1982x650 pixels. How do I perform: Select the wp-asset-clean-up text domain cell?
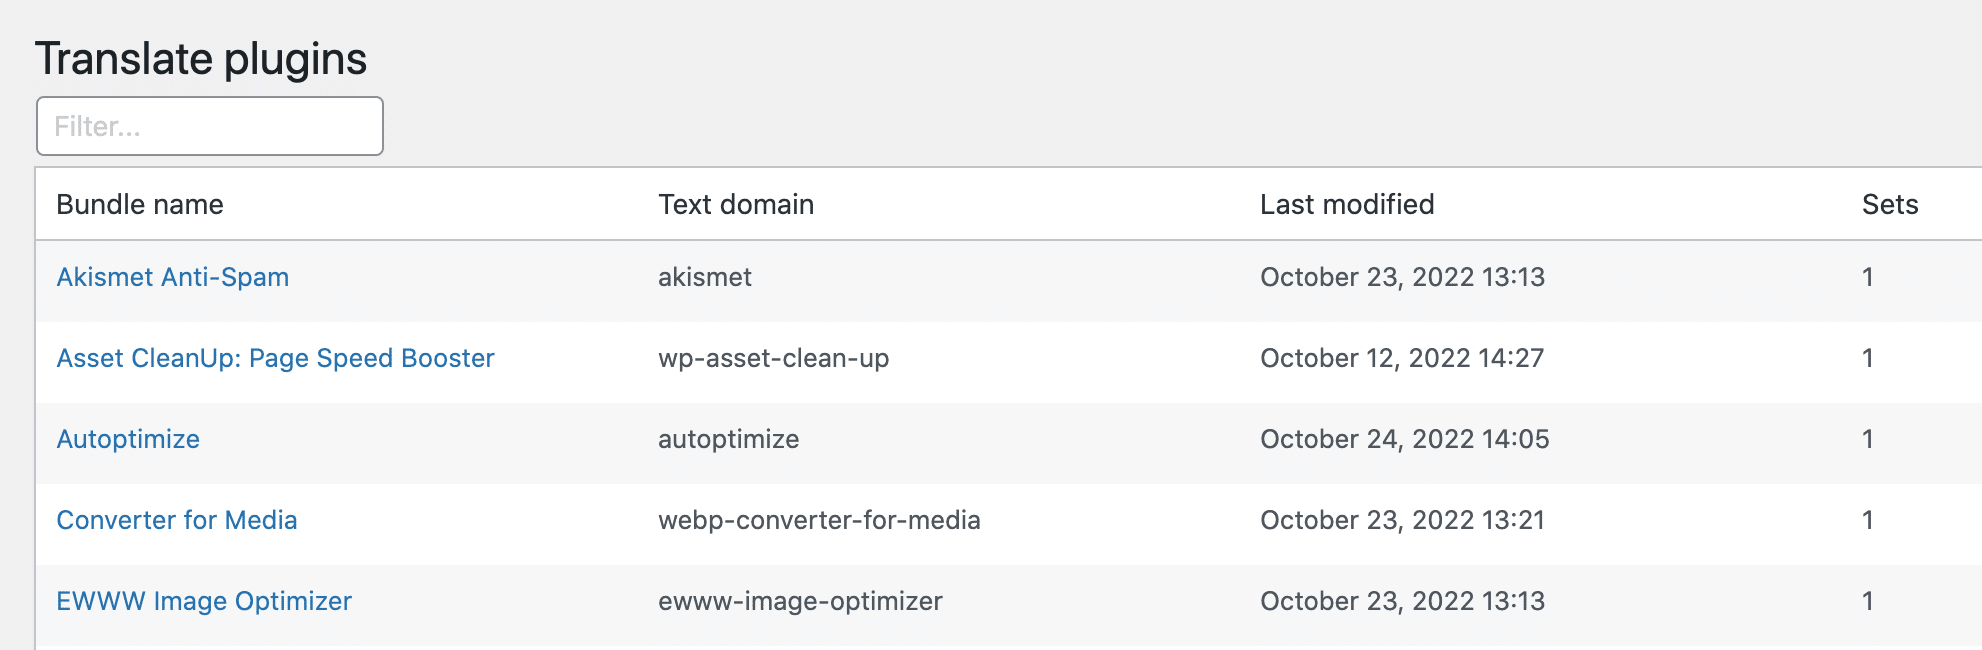tap(774, 358)
